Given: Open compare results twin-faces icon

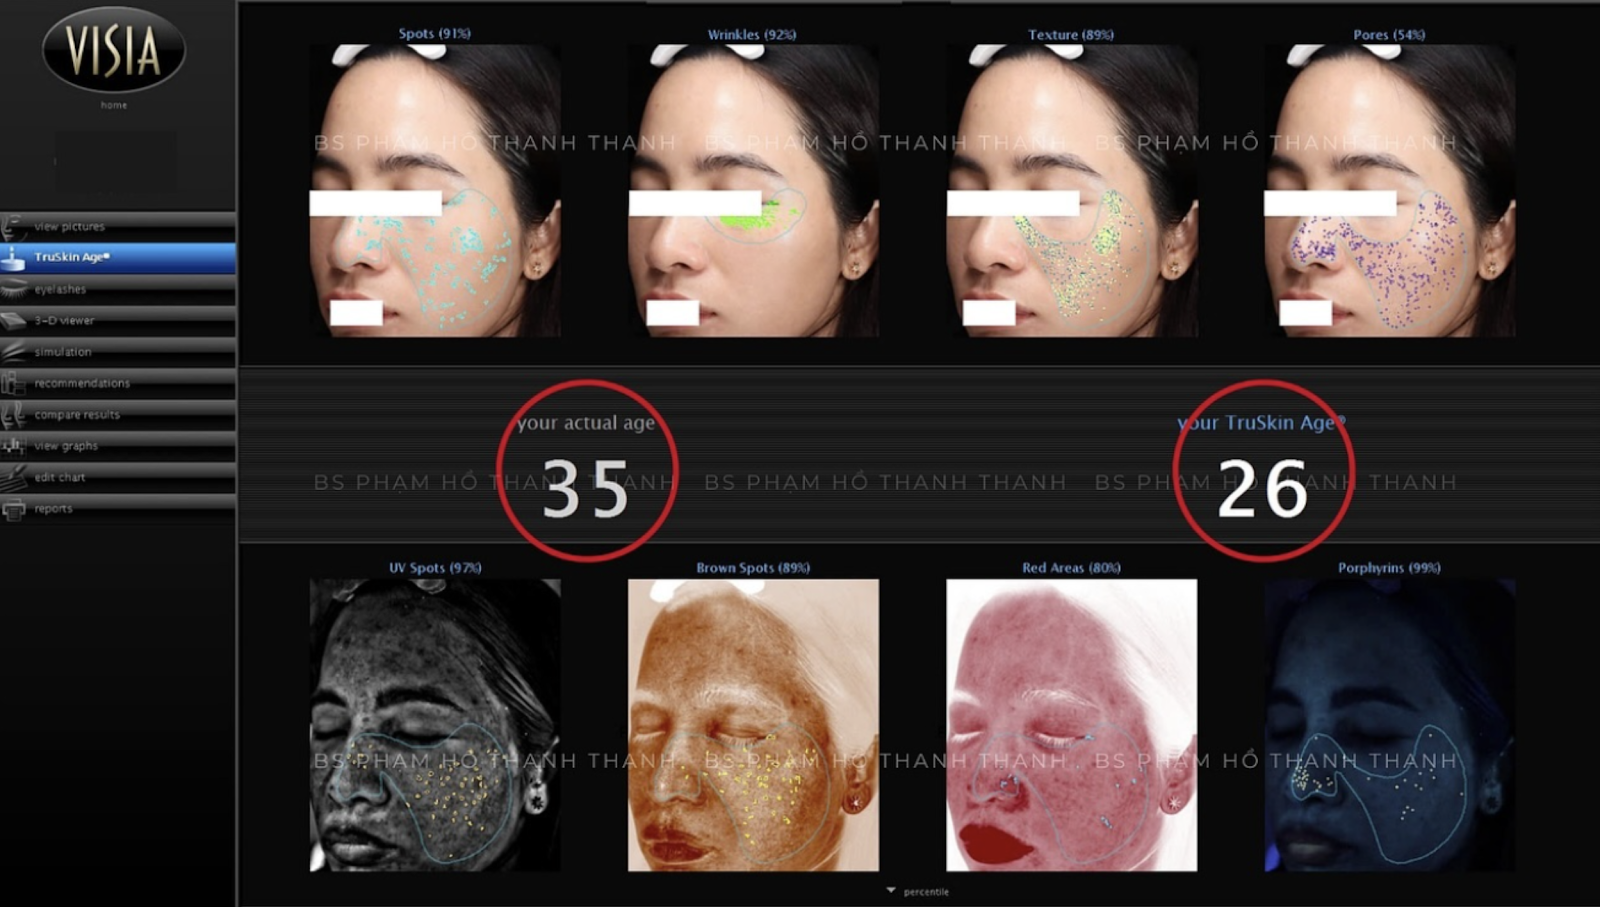Looking at the screenshot, I should pos(13,414).
